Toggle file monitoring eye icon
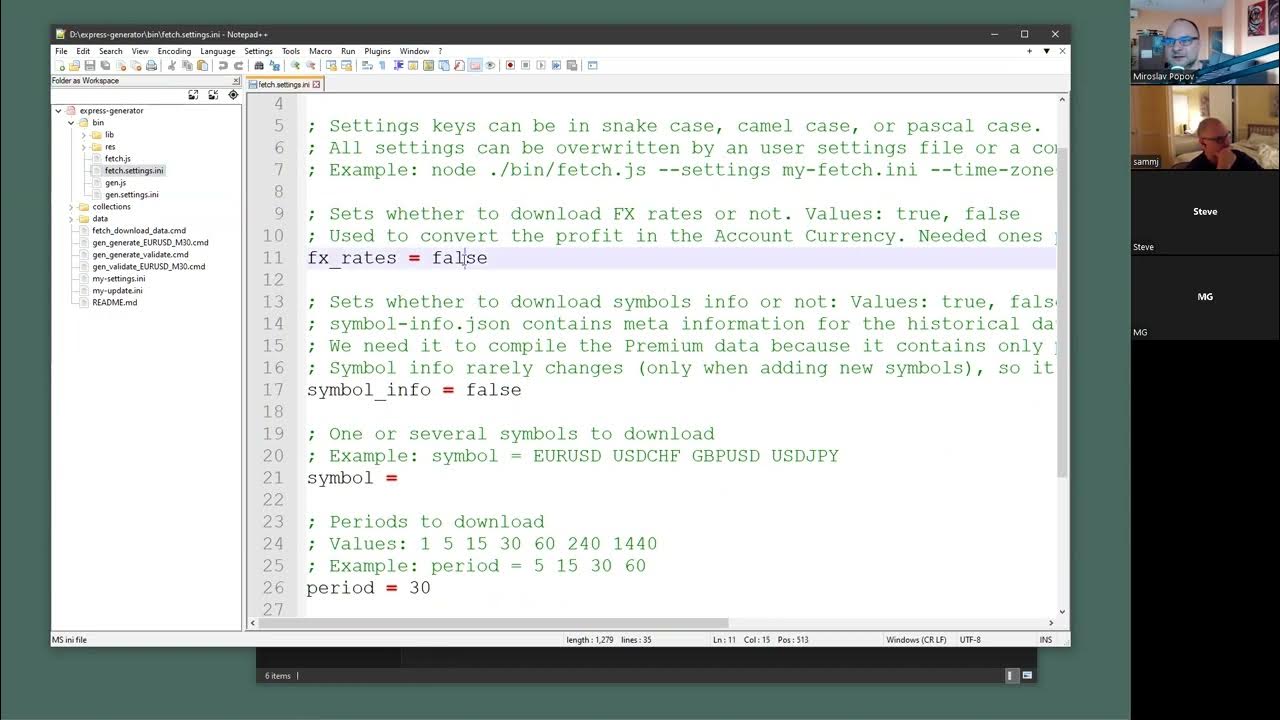The image size is (1280, 720). 490,66
